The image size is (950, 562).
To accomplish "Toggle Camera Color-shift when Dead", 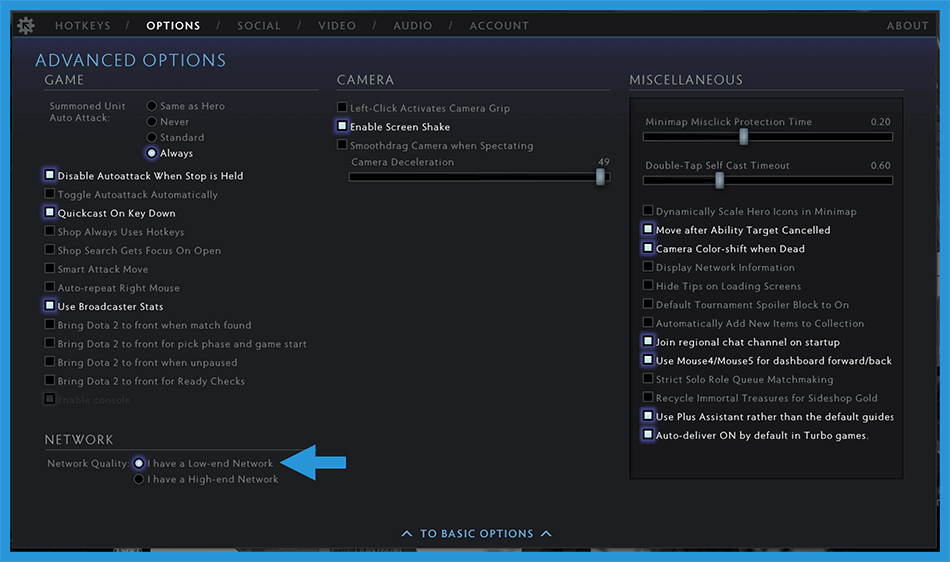I will [x=648, y=248].
